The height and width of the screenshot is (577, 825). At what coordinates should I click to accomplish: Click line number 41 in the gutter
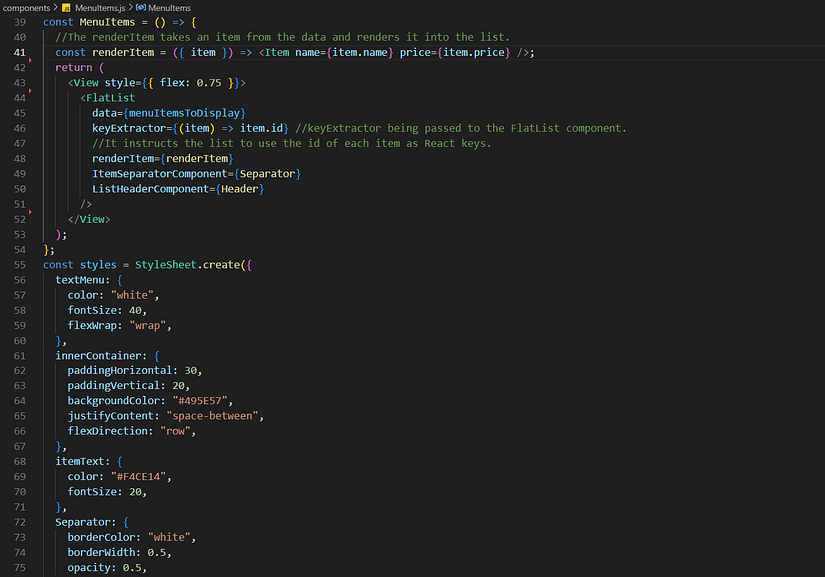pos(20,53)
